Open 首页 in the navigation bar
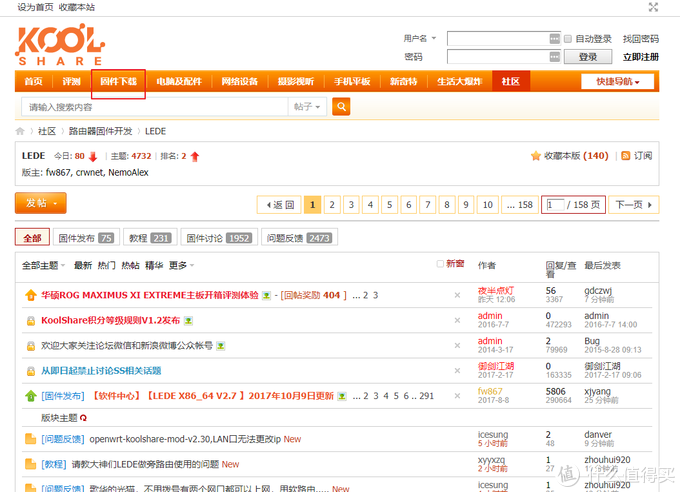This screenshot has width=680, height=492. (x=33, y=82)
